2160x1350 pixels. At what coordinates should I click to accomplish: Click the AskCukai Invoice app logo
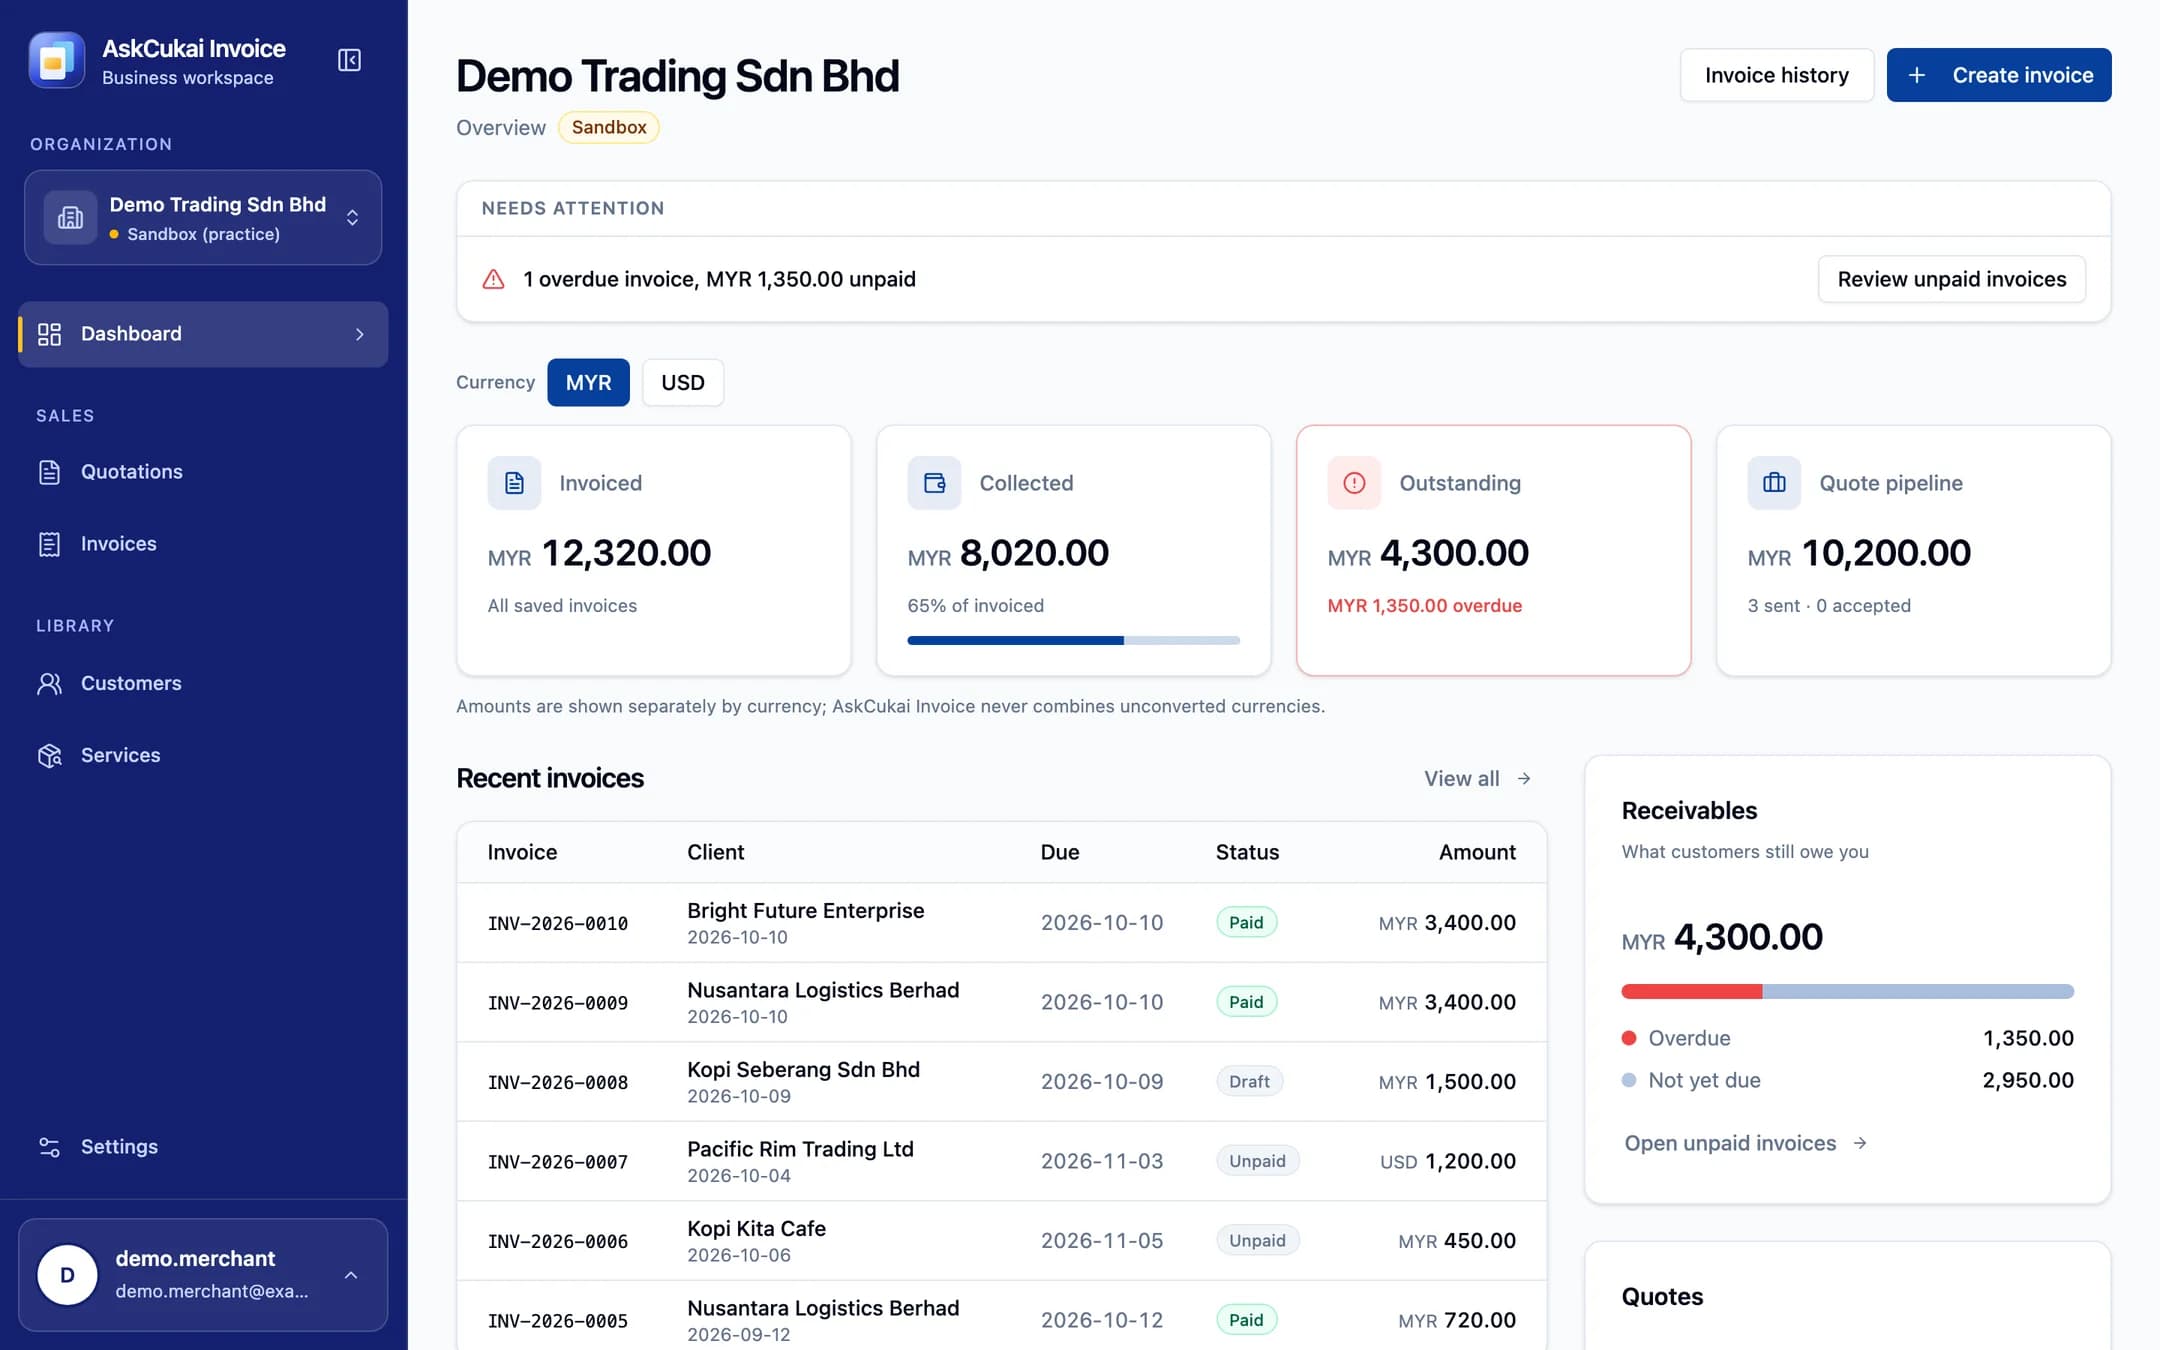(57, 61)
